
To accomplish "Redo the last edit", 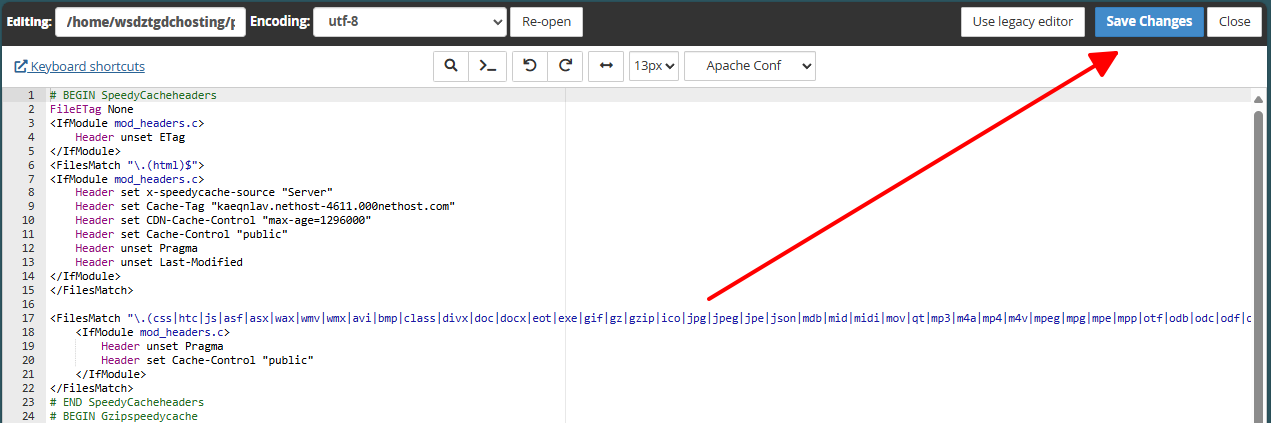I will pyautogui.click(x=565, y=66).
